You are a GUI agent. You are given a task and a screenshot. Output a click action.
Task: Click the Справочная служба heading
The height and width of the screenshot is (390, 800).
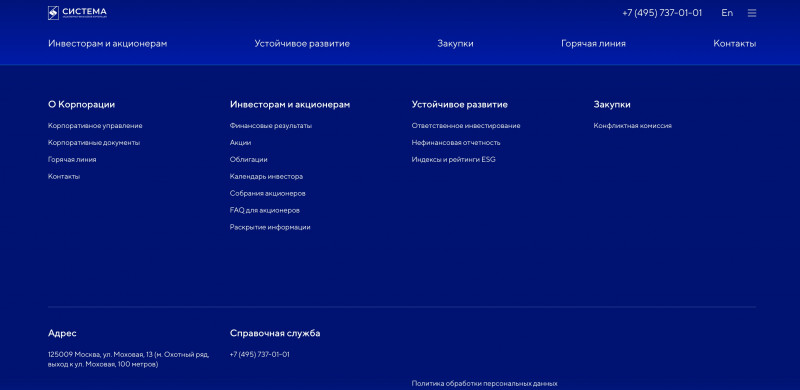pos(275,333)
